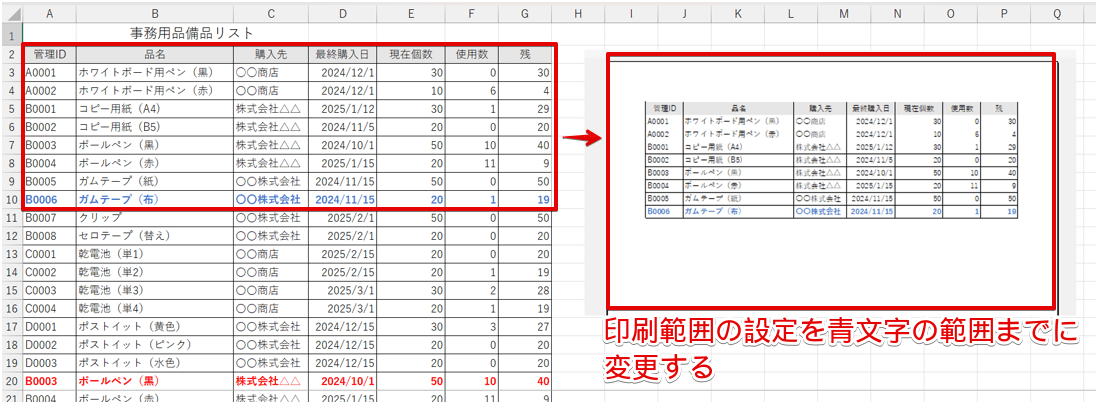Click the セロテープ（替え）cell
Screen dimensions: 1096x404
click(x=154, y=236)
